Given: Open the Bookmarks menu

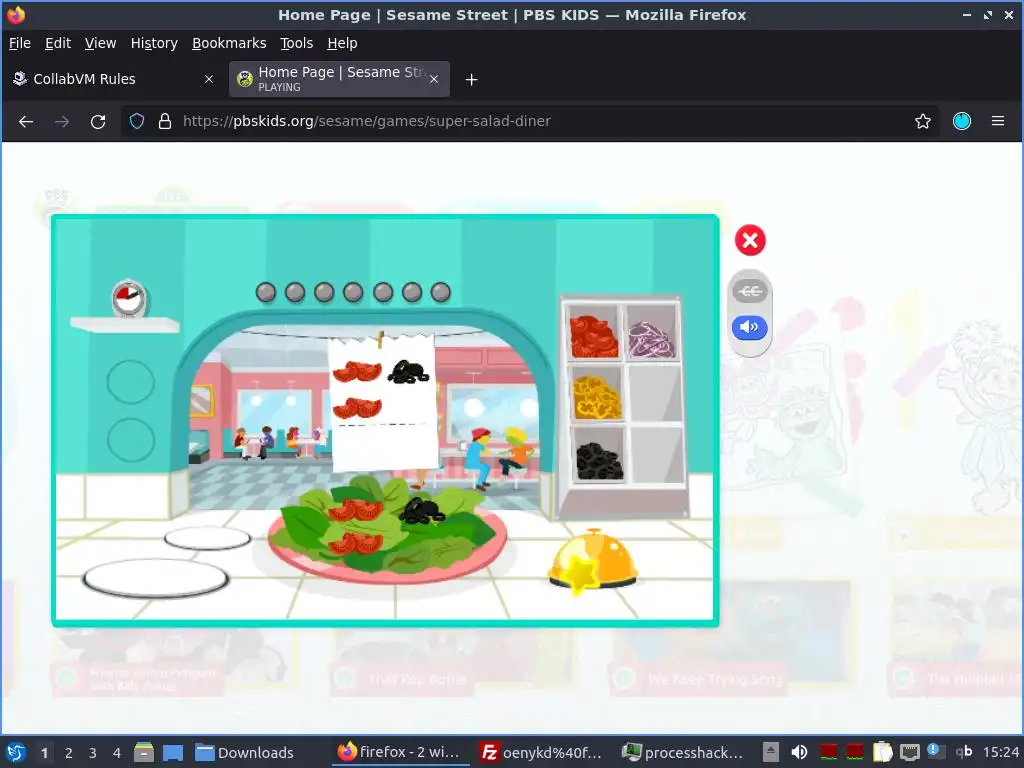Looking at the screenshot, I should tap(229, 43).
